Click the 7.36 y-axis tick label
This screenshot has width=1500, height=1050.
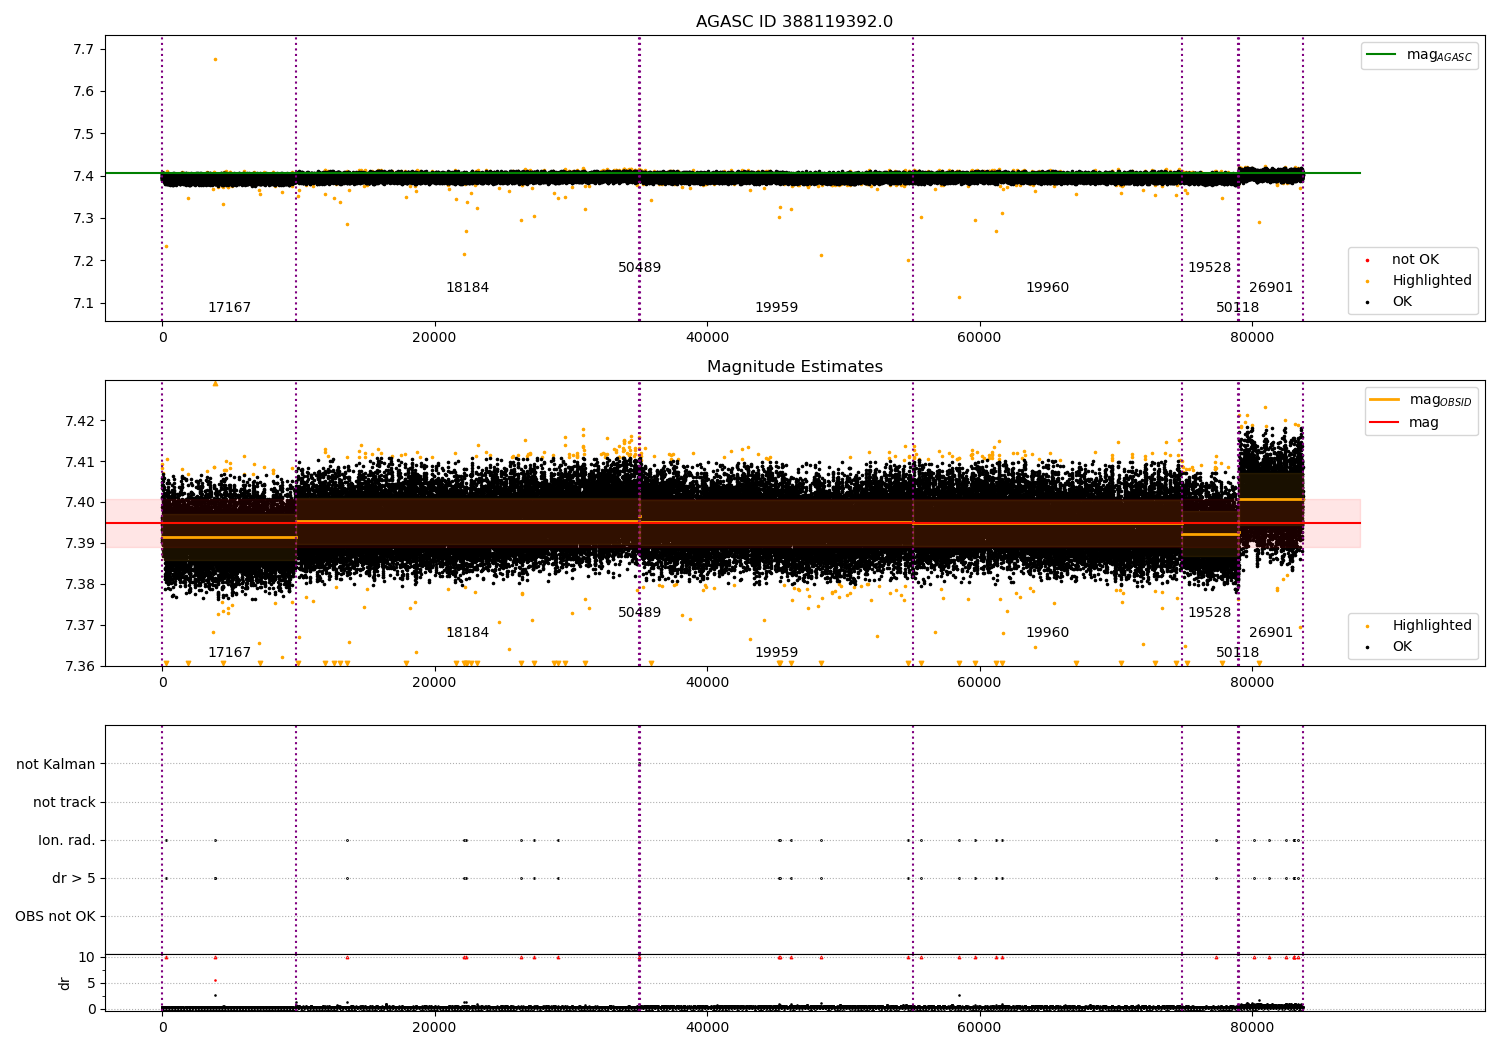[81, 667]
